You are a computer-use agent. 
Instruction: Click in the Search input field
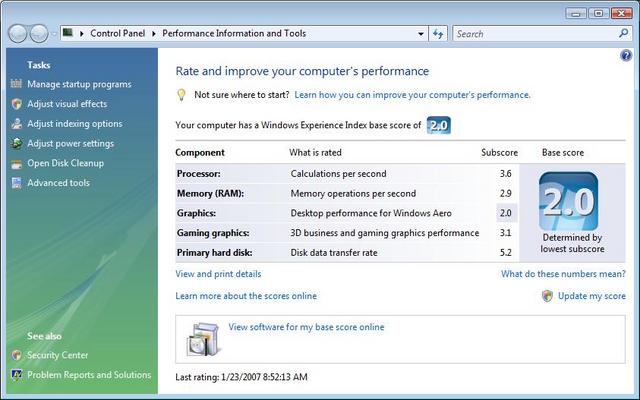click(535, 34)
